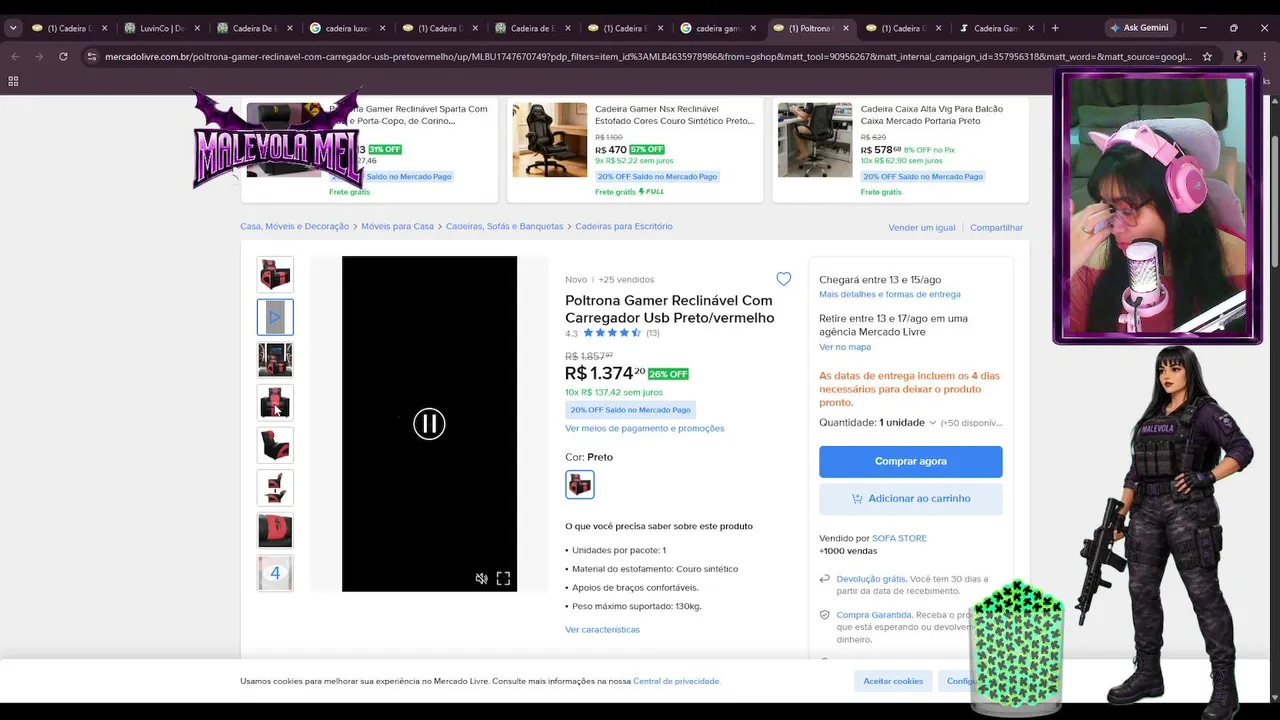Screen dimensions: 1280x720
Task: Open the browser profile avatar
Action: click(1240, 57)
